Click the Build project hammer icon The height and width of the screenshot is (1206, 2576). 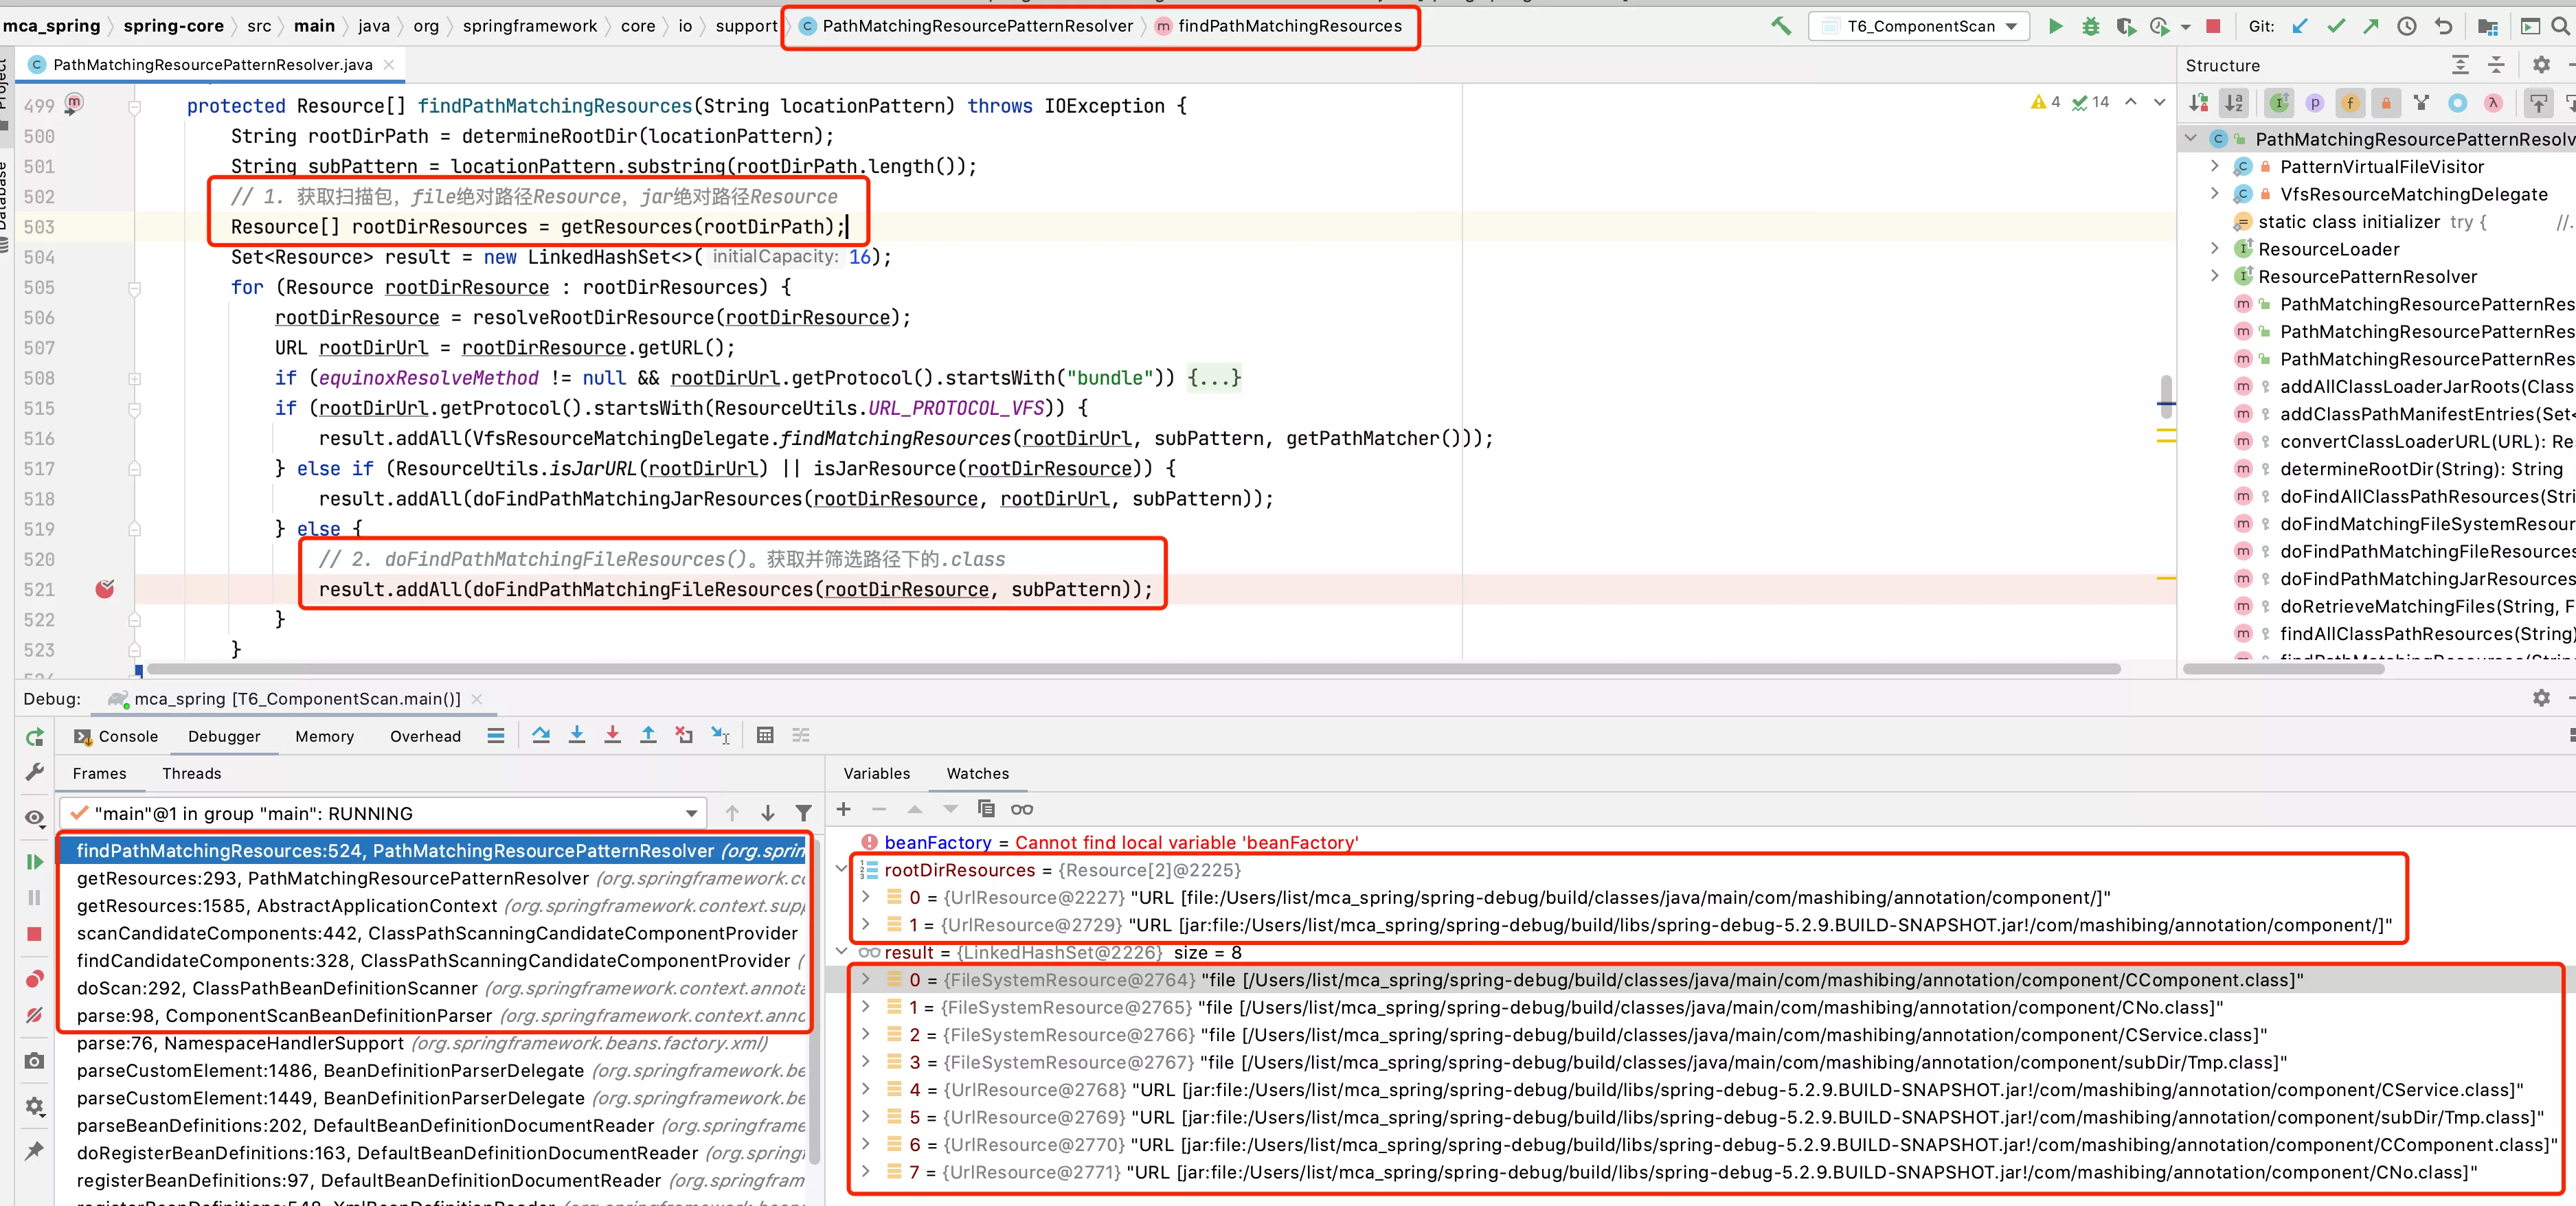pyautogui.click(x=1781, y=26)
